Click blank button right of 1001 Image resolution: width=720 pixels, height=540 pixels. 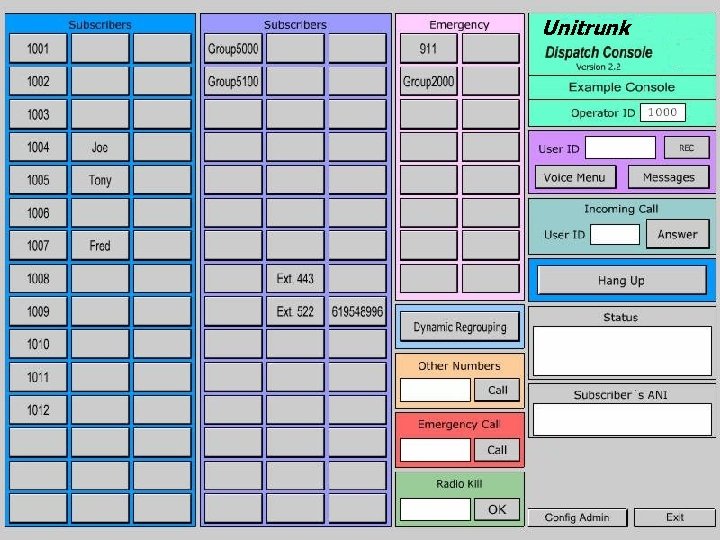click(x=100, y=48)
